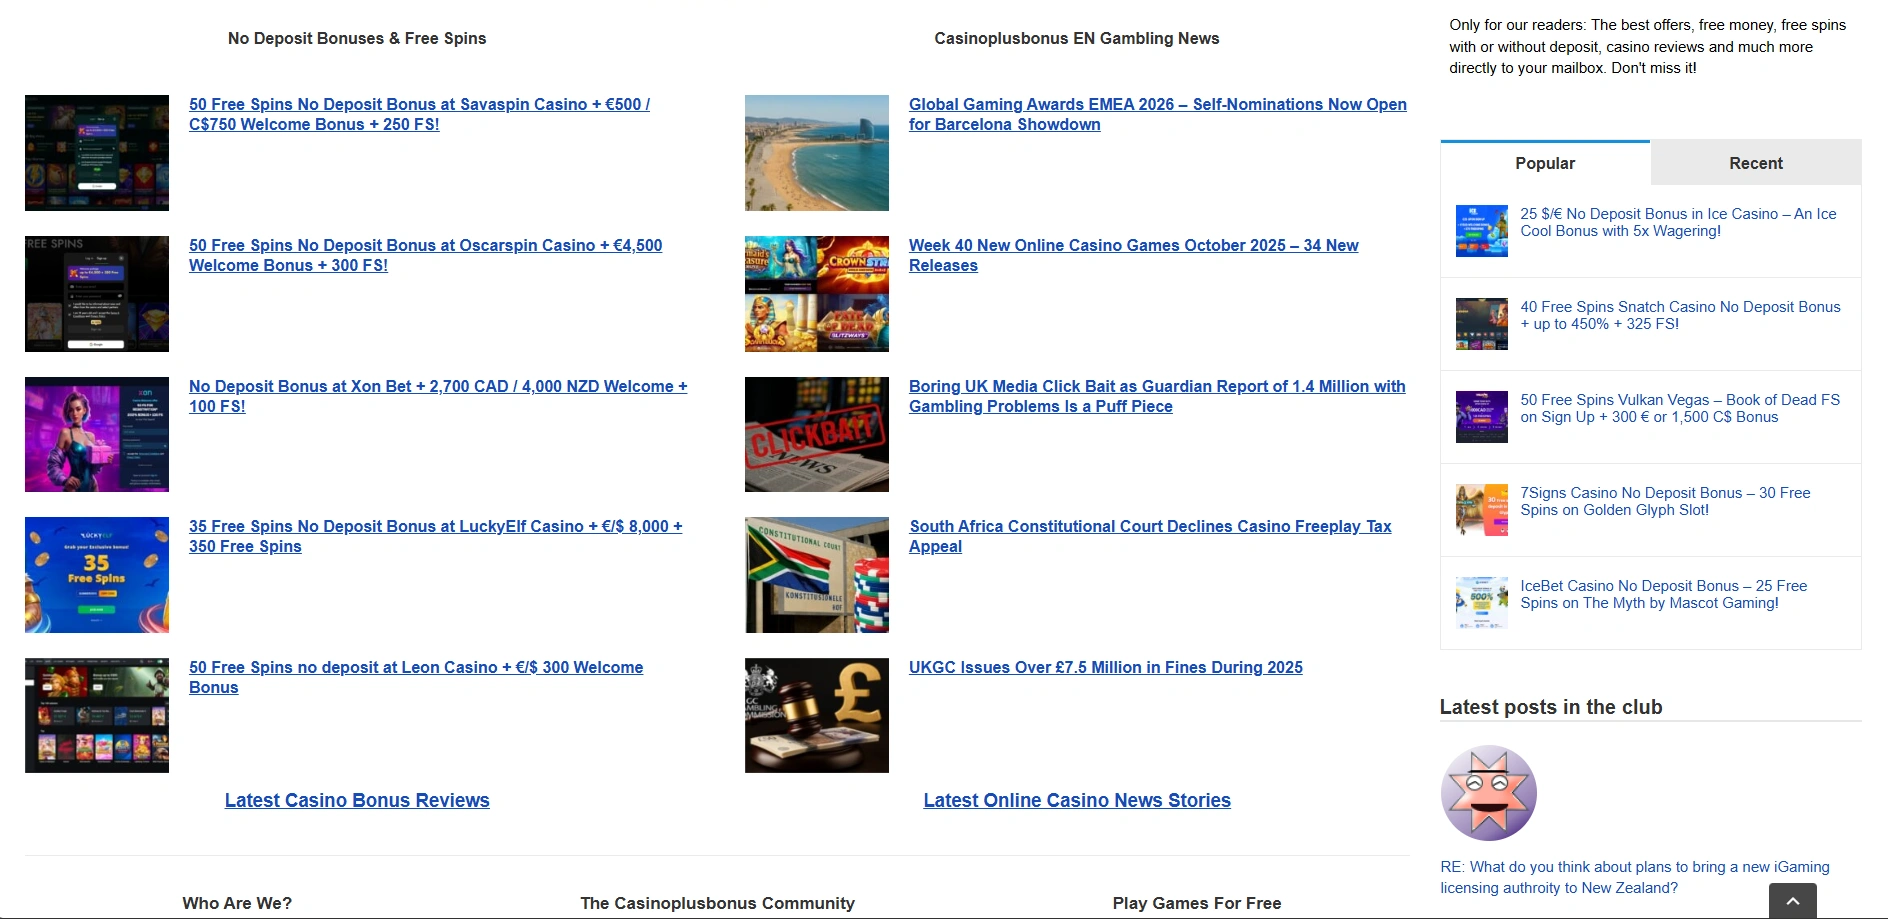Open the New Zealand iGaming licensing club post

1635,877
